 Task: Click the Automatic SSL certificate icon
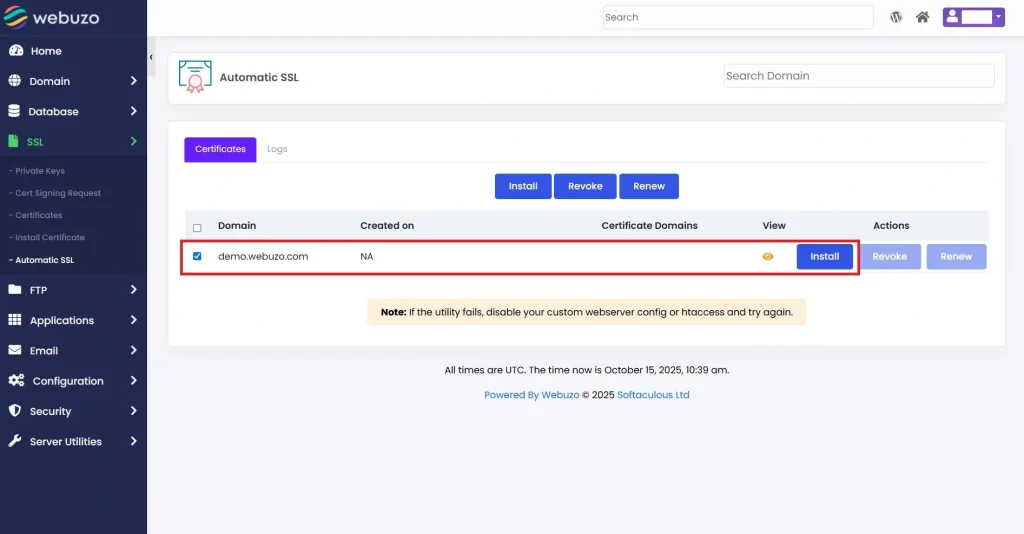pyautogui.click(x=195, y=77)
